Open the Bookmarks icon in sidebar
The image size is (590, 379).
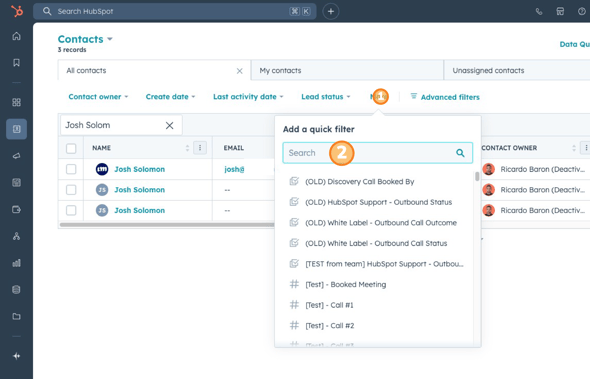pos(16,62)
